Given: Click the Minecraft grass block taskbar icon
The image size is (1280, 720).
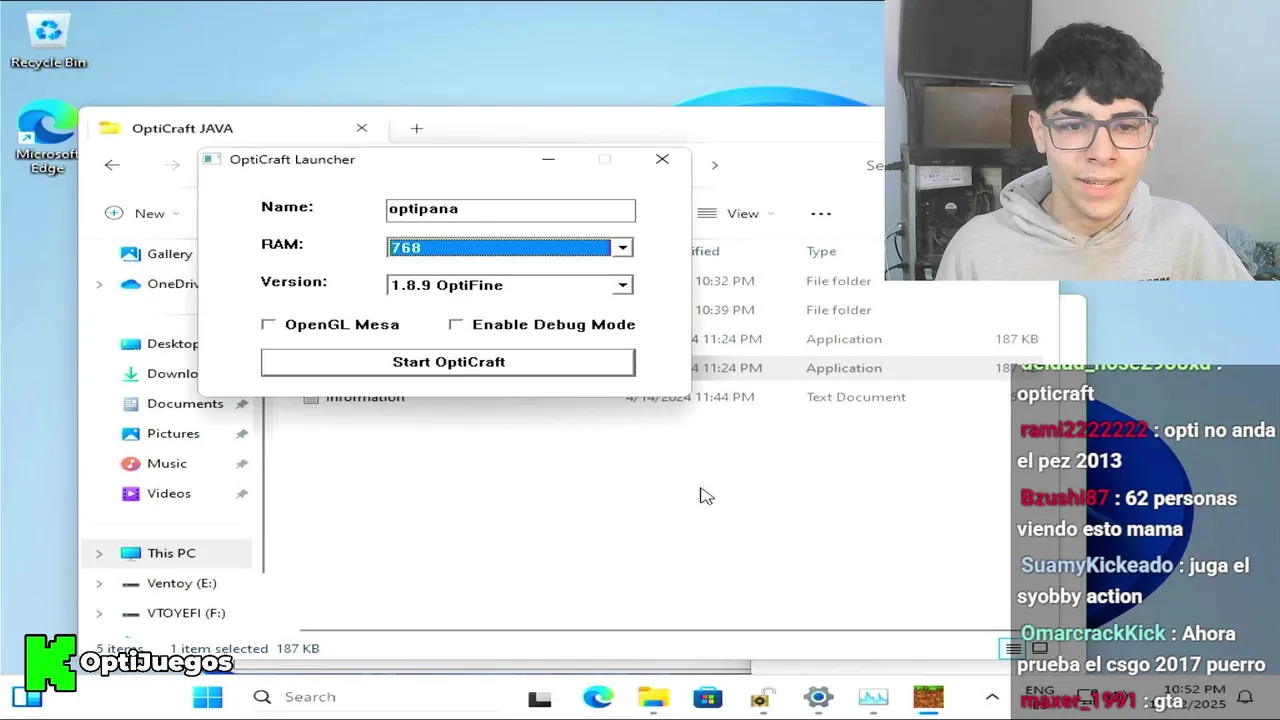Looking at the screenshot, I should coord(928,697).
